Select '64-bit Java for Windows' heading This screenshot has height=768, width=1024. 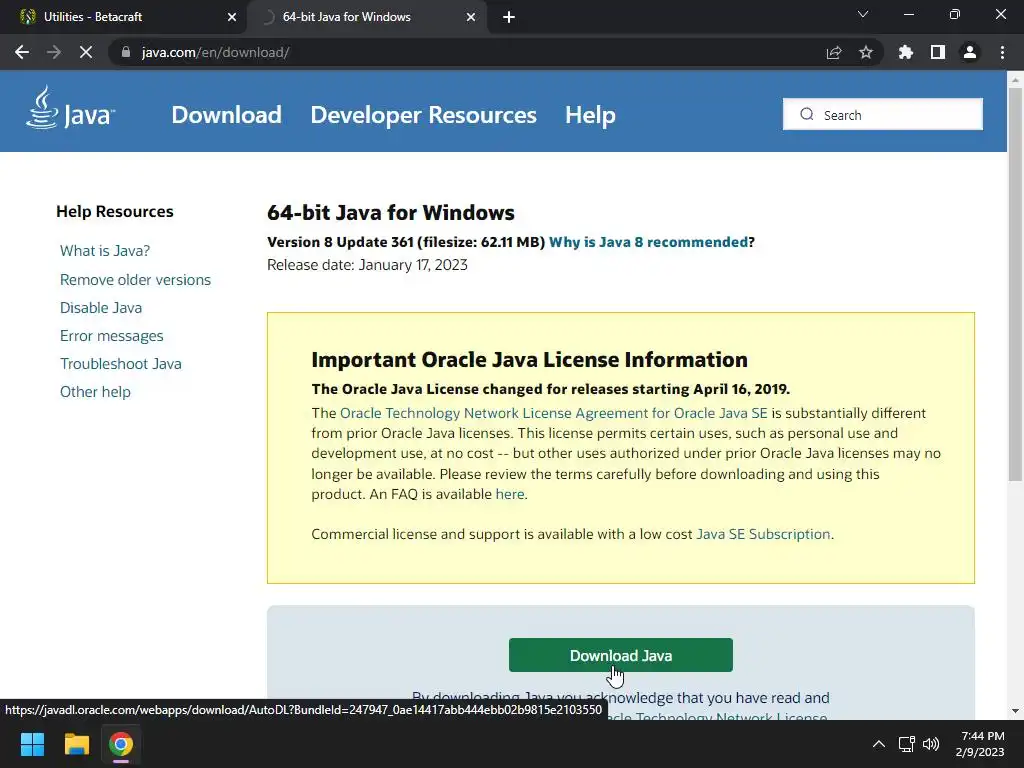click(x=391, y=213)
